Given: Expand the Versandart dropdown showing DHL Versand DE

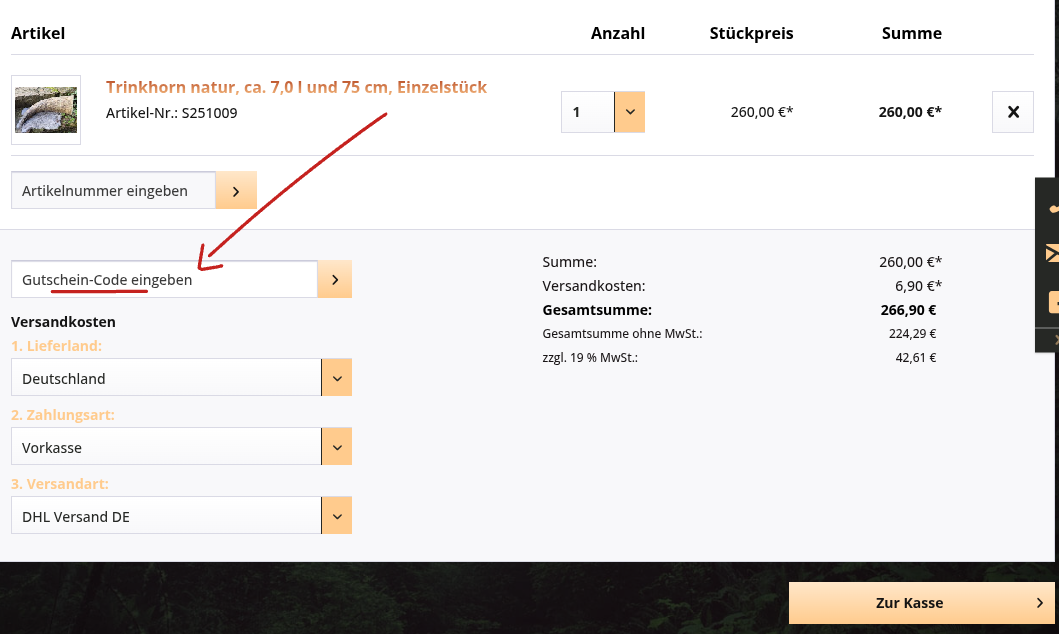Looking at the screenshot, I should [x=337, y=515].
